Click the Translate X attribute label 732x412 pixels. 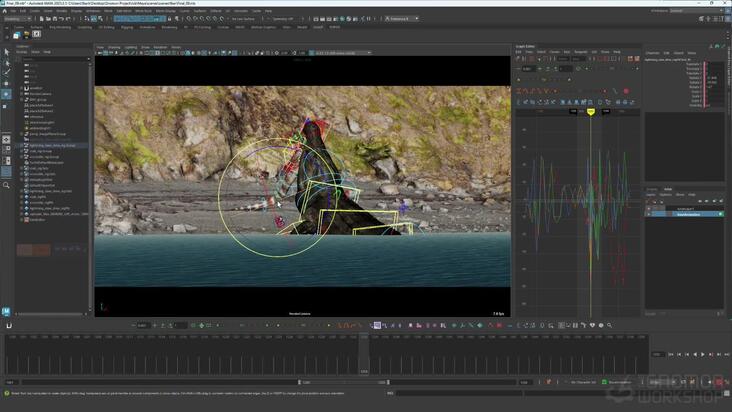pyautogui.click(x=693, y=64)
